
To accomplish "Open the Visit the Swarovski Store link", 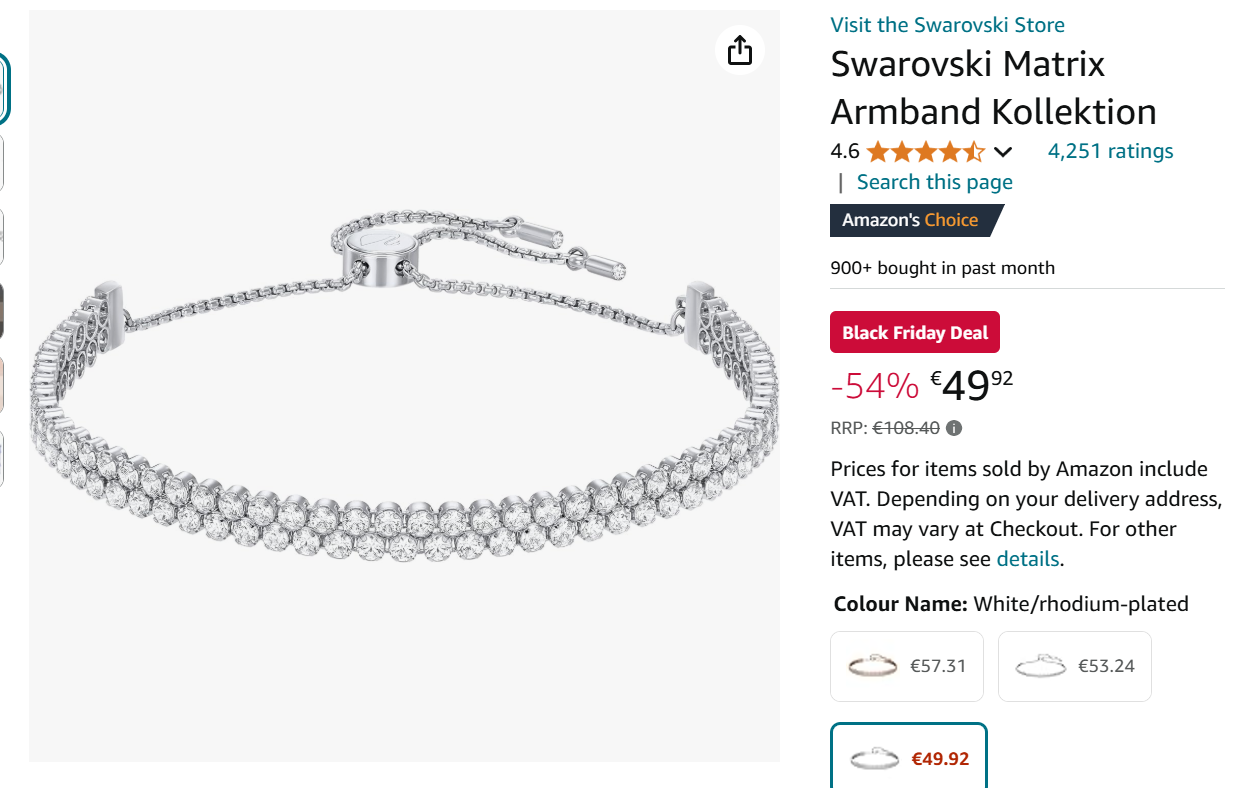I will click(947, 25).
